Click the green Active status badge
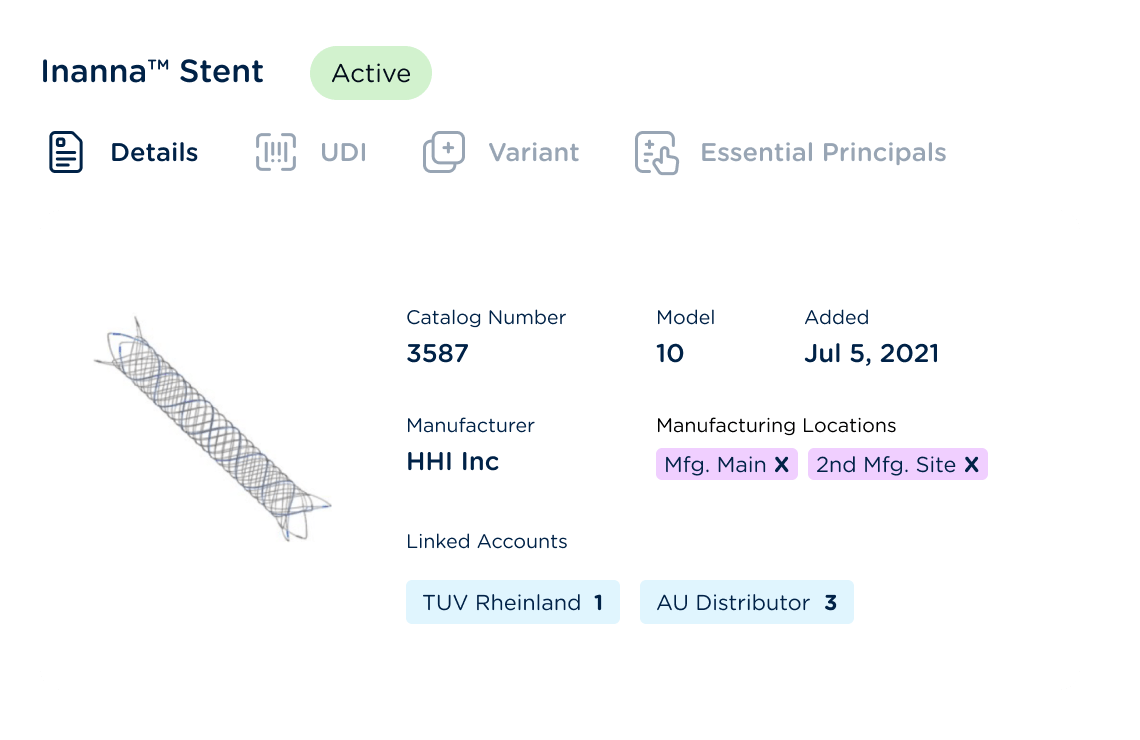 371,73
